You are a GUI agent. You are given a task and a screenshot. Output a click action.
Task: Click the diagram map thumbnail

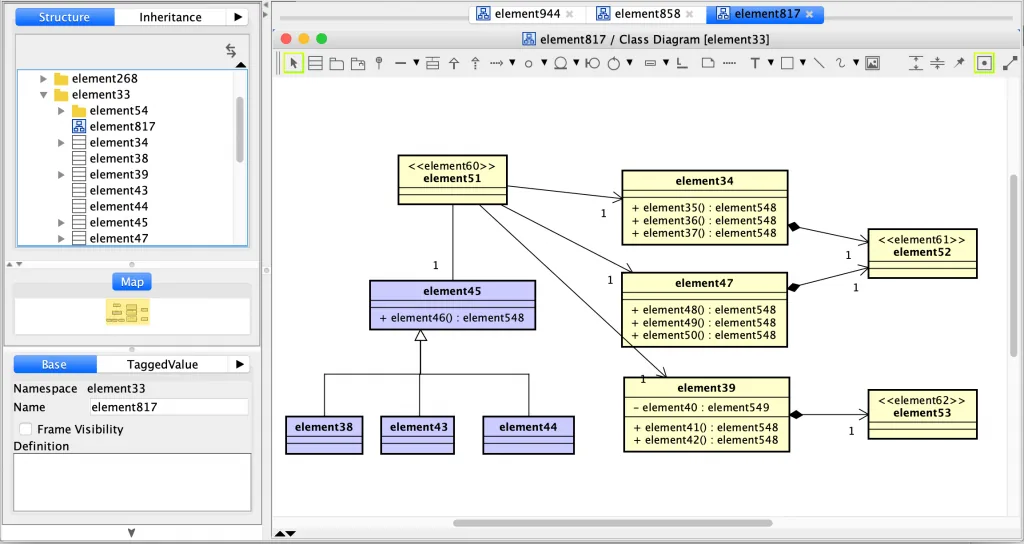128,312
